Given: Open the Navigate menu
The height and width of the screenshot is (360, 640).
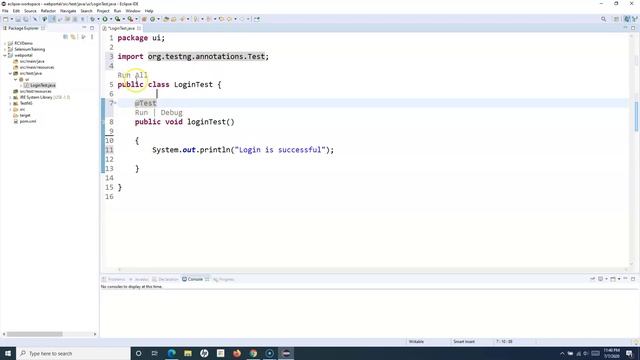Looking at the screenshot, I should point(68,11).
